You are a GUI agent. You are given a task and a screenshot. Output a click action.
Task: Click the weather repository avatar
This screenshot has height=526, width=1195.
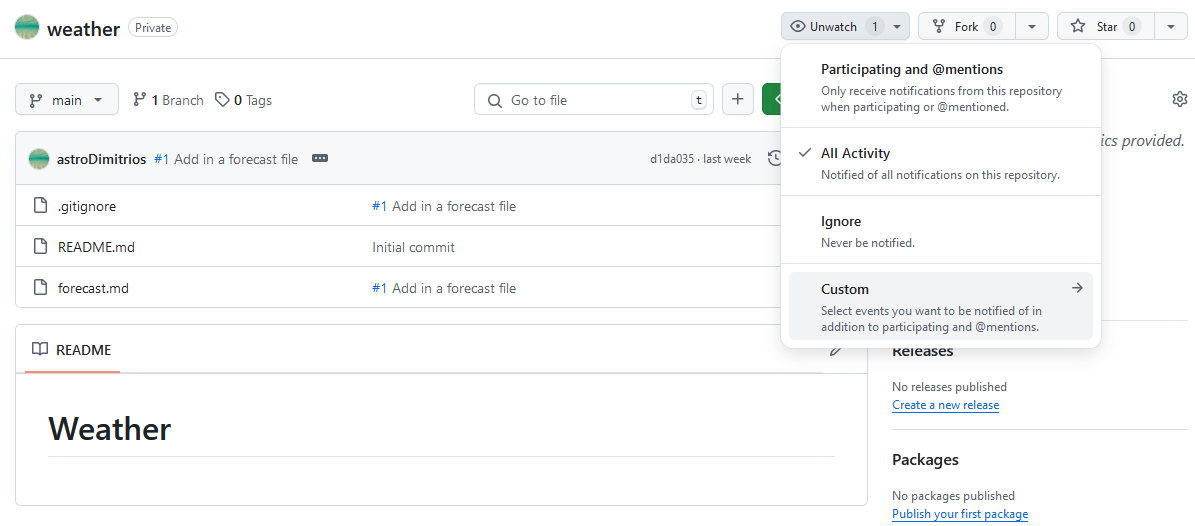pos(27,27)
